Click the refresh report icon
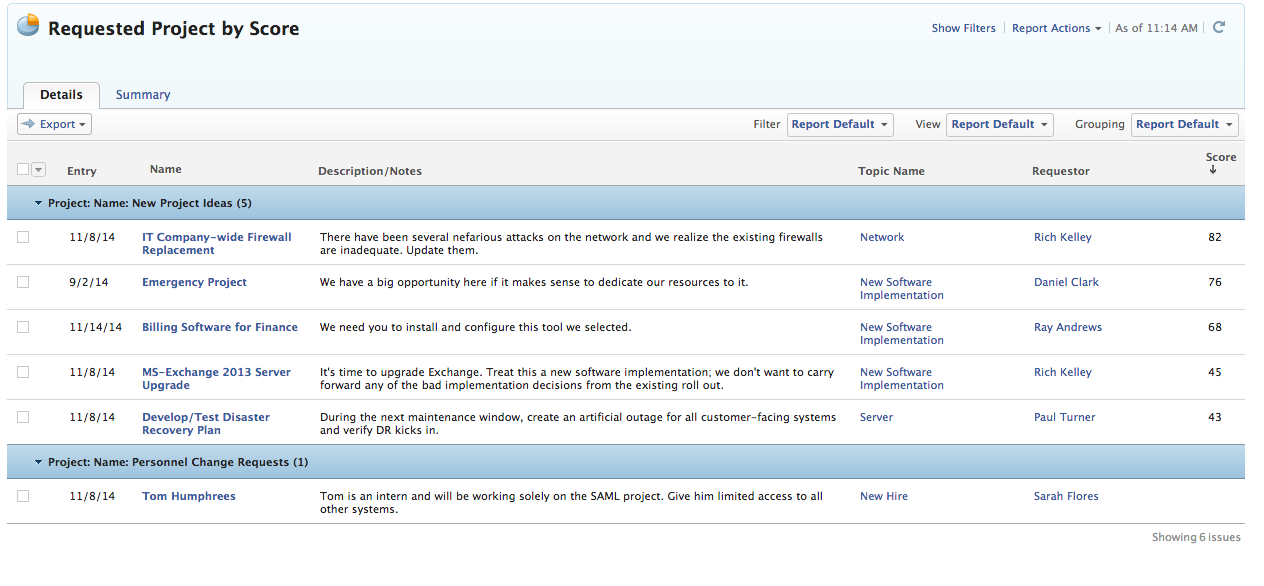 pyautogui.click(x=1218, y=28)
